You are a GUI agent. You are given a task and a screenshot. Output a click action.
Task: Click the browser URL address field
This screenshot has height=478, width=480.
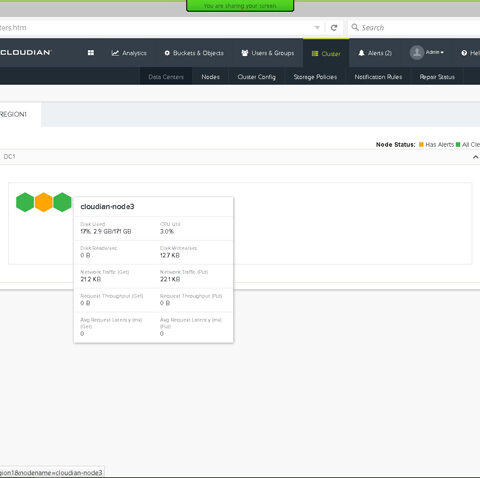[155, 28]
